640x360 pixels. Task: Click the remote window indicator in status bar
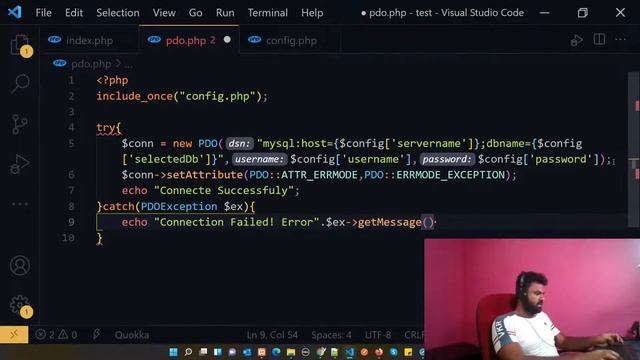pos(14,335)
